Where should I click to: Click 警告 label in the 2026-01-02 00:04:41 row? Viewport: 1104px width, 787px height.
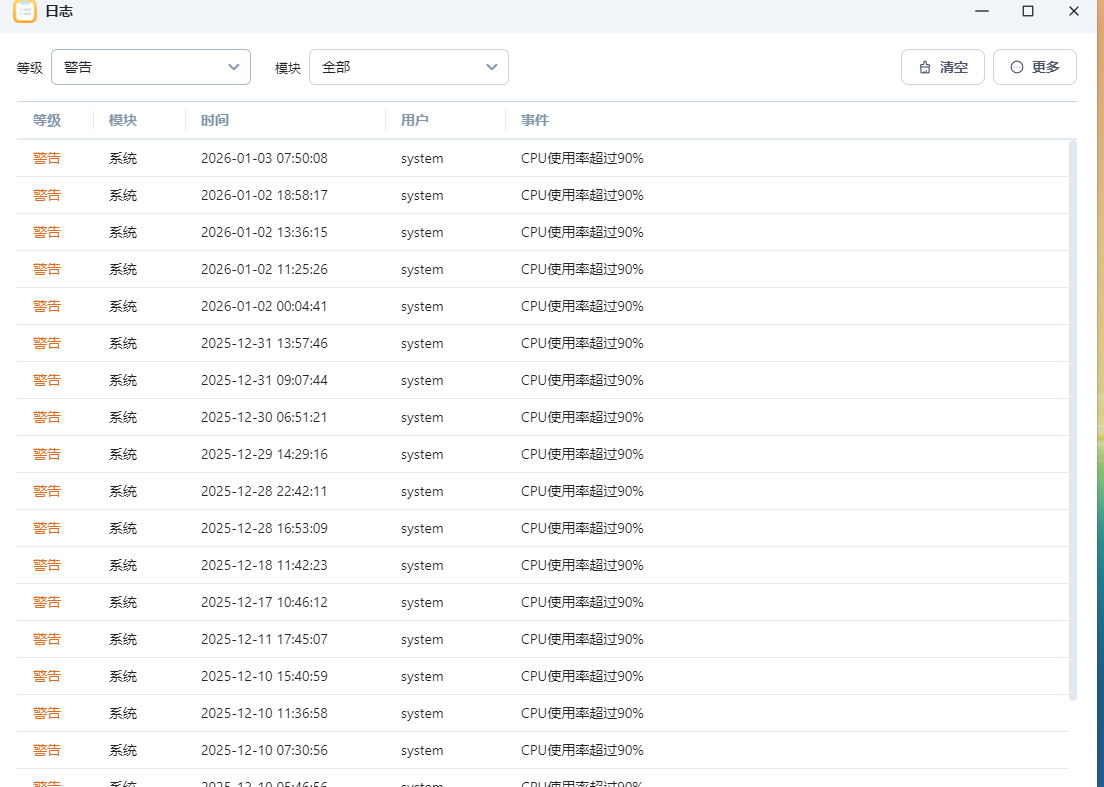click(47, 306)
